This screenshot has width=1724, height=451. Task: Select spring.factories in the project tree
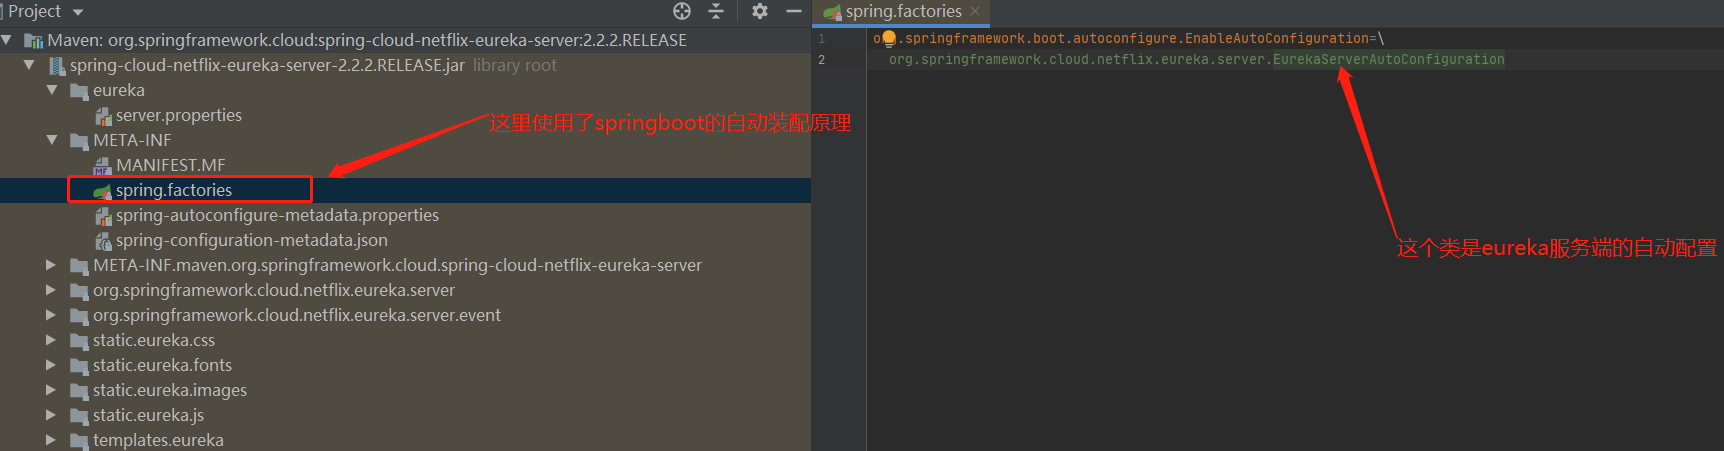174,190
